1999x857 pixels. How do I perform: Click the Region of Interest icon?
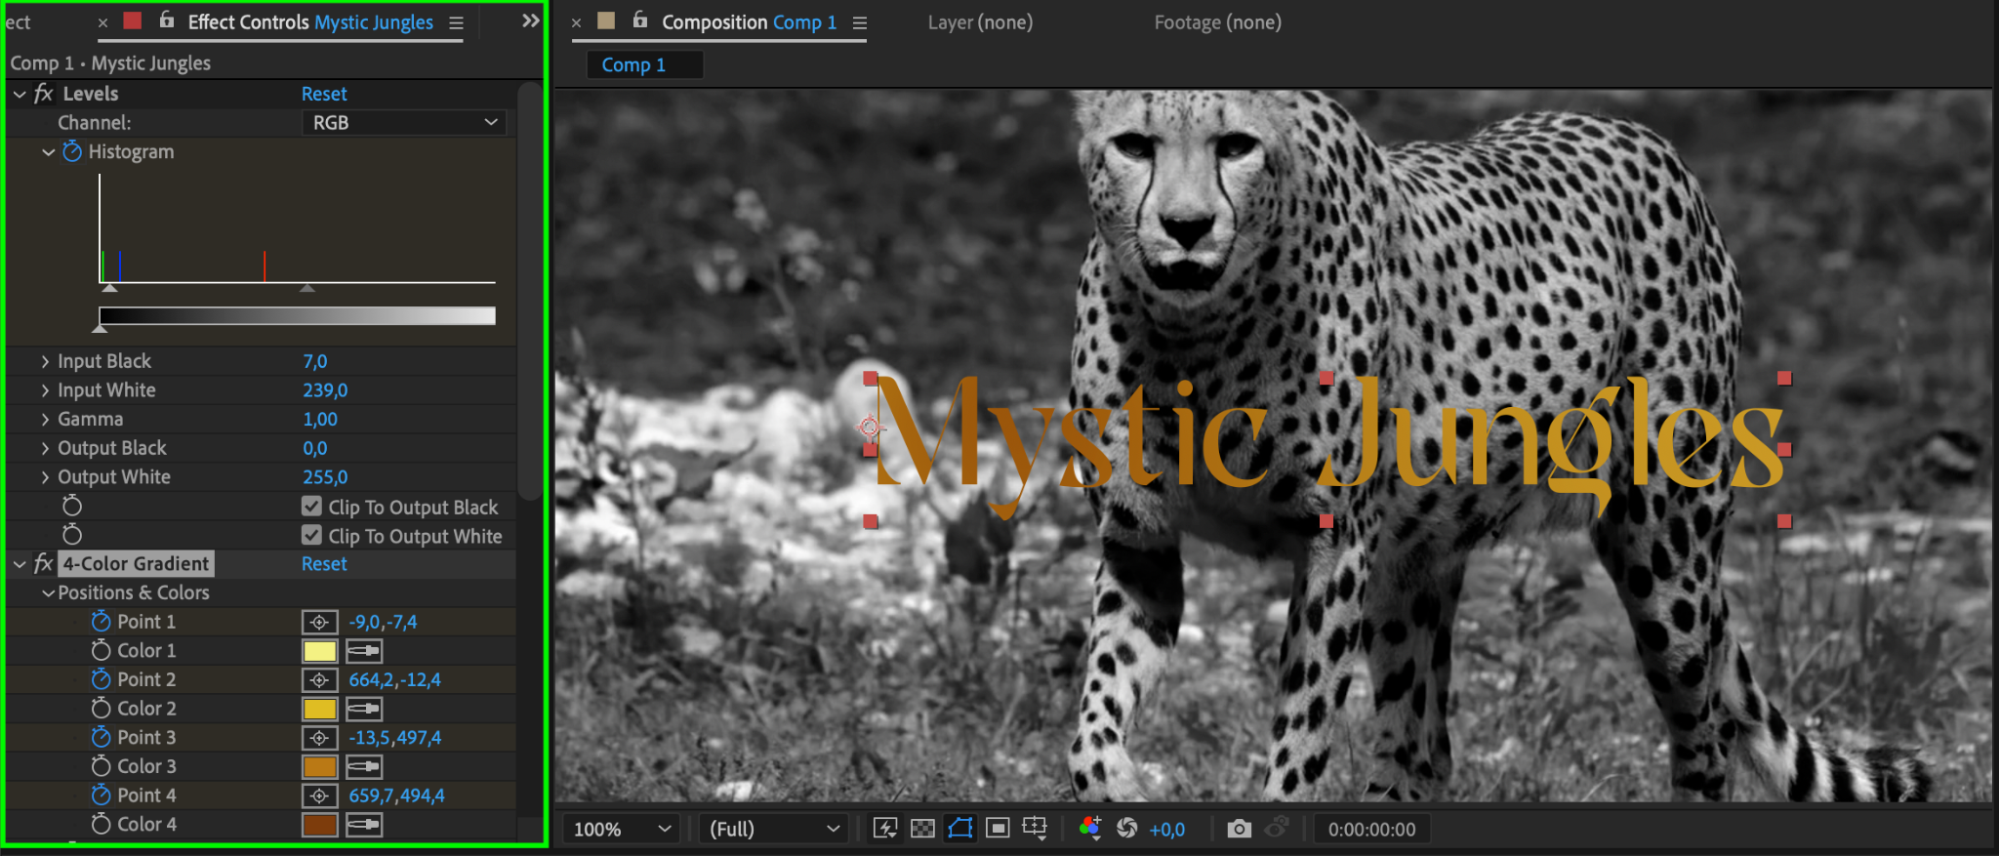(x=997, y=828)
